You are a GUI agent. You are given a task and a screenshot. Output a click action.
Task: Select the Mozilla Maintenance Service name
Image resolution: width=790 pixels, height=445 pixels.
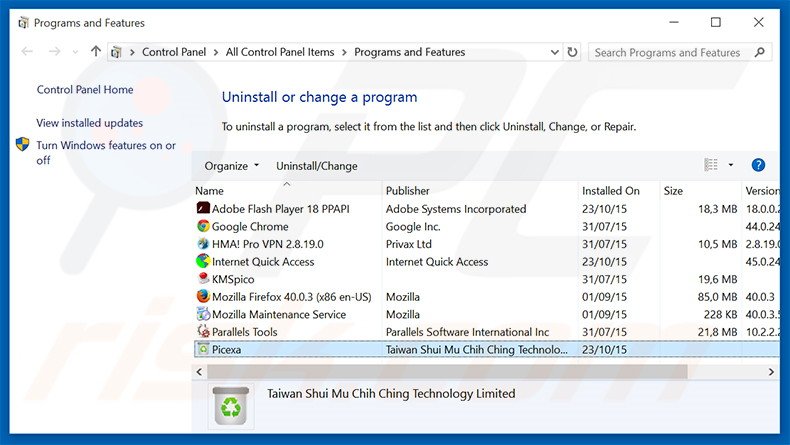point(279,314)
